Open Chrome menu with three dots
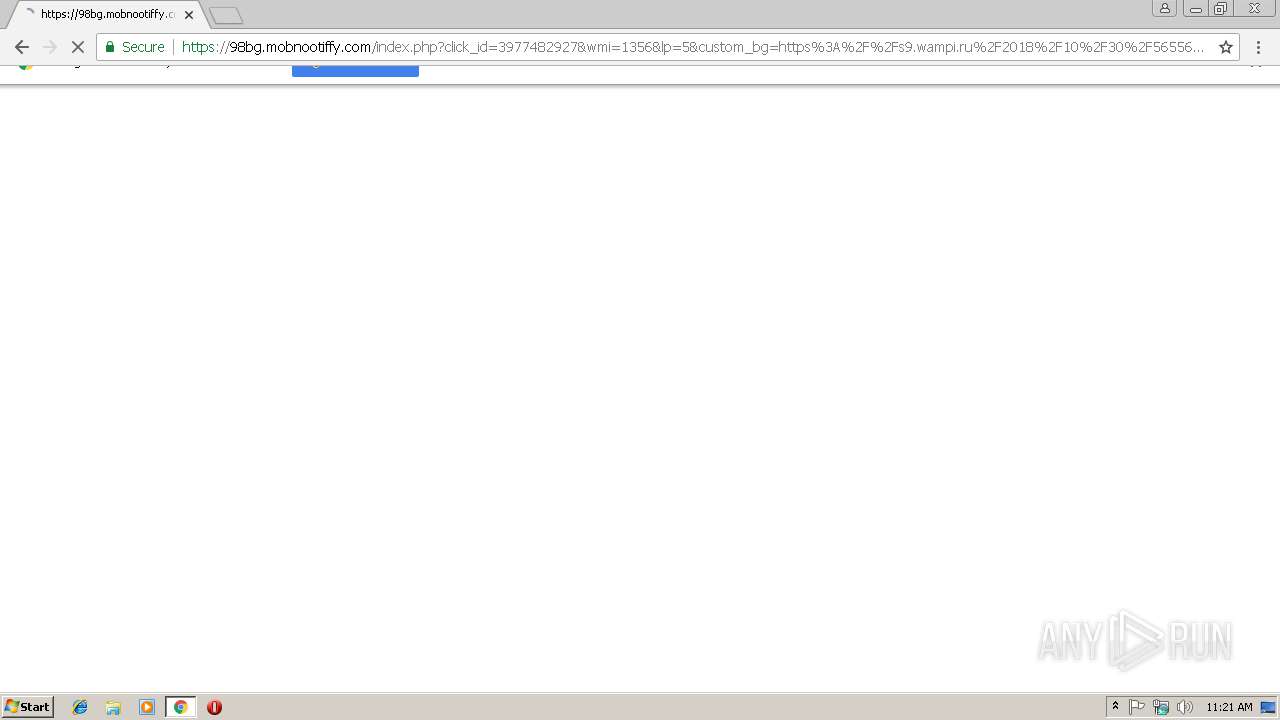Screen dimensions: 1280x720 [x=1258, y=47]
